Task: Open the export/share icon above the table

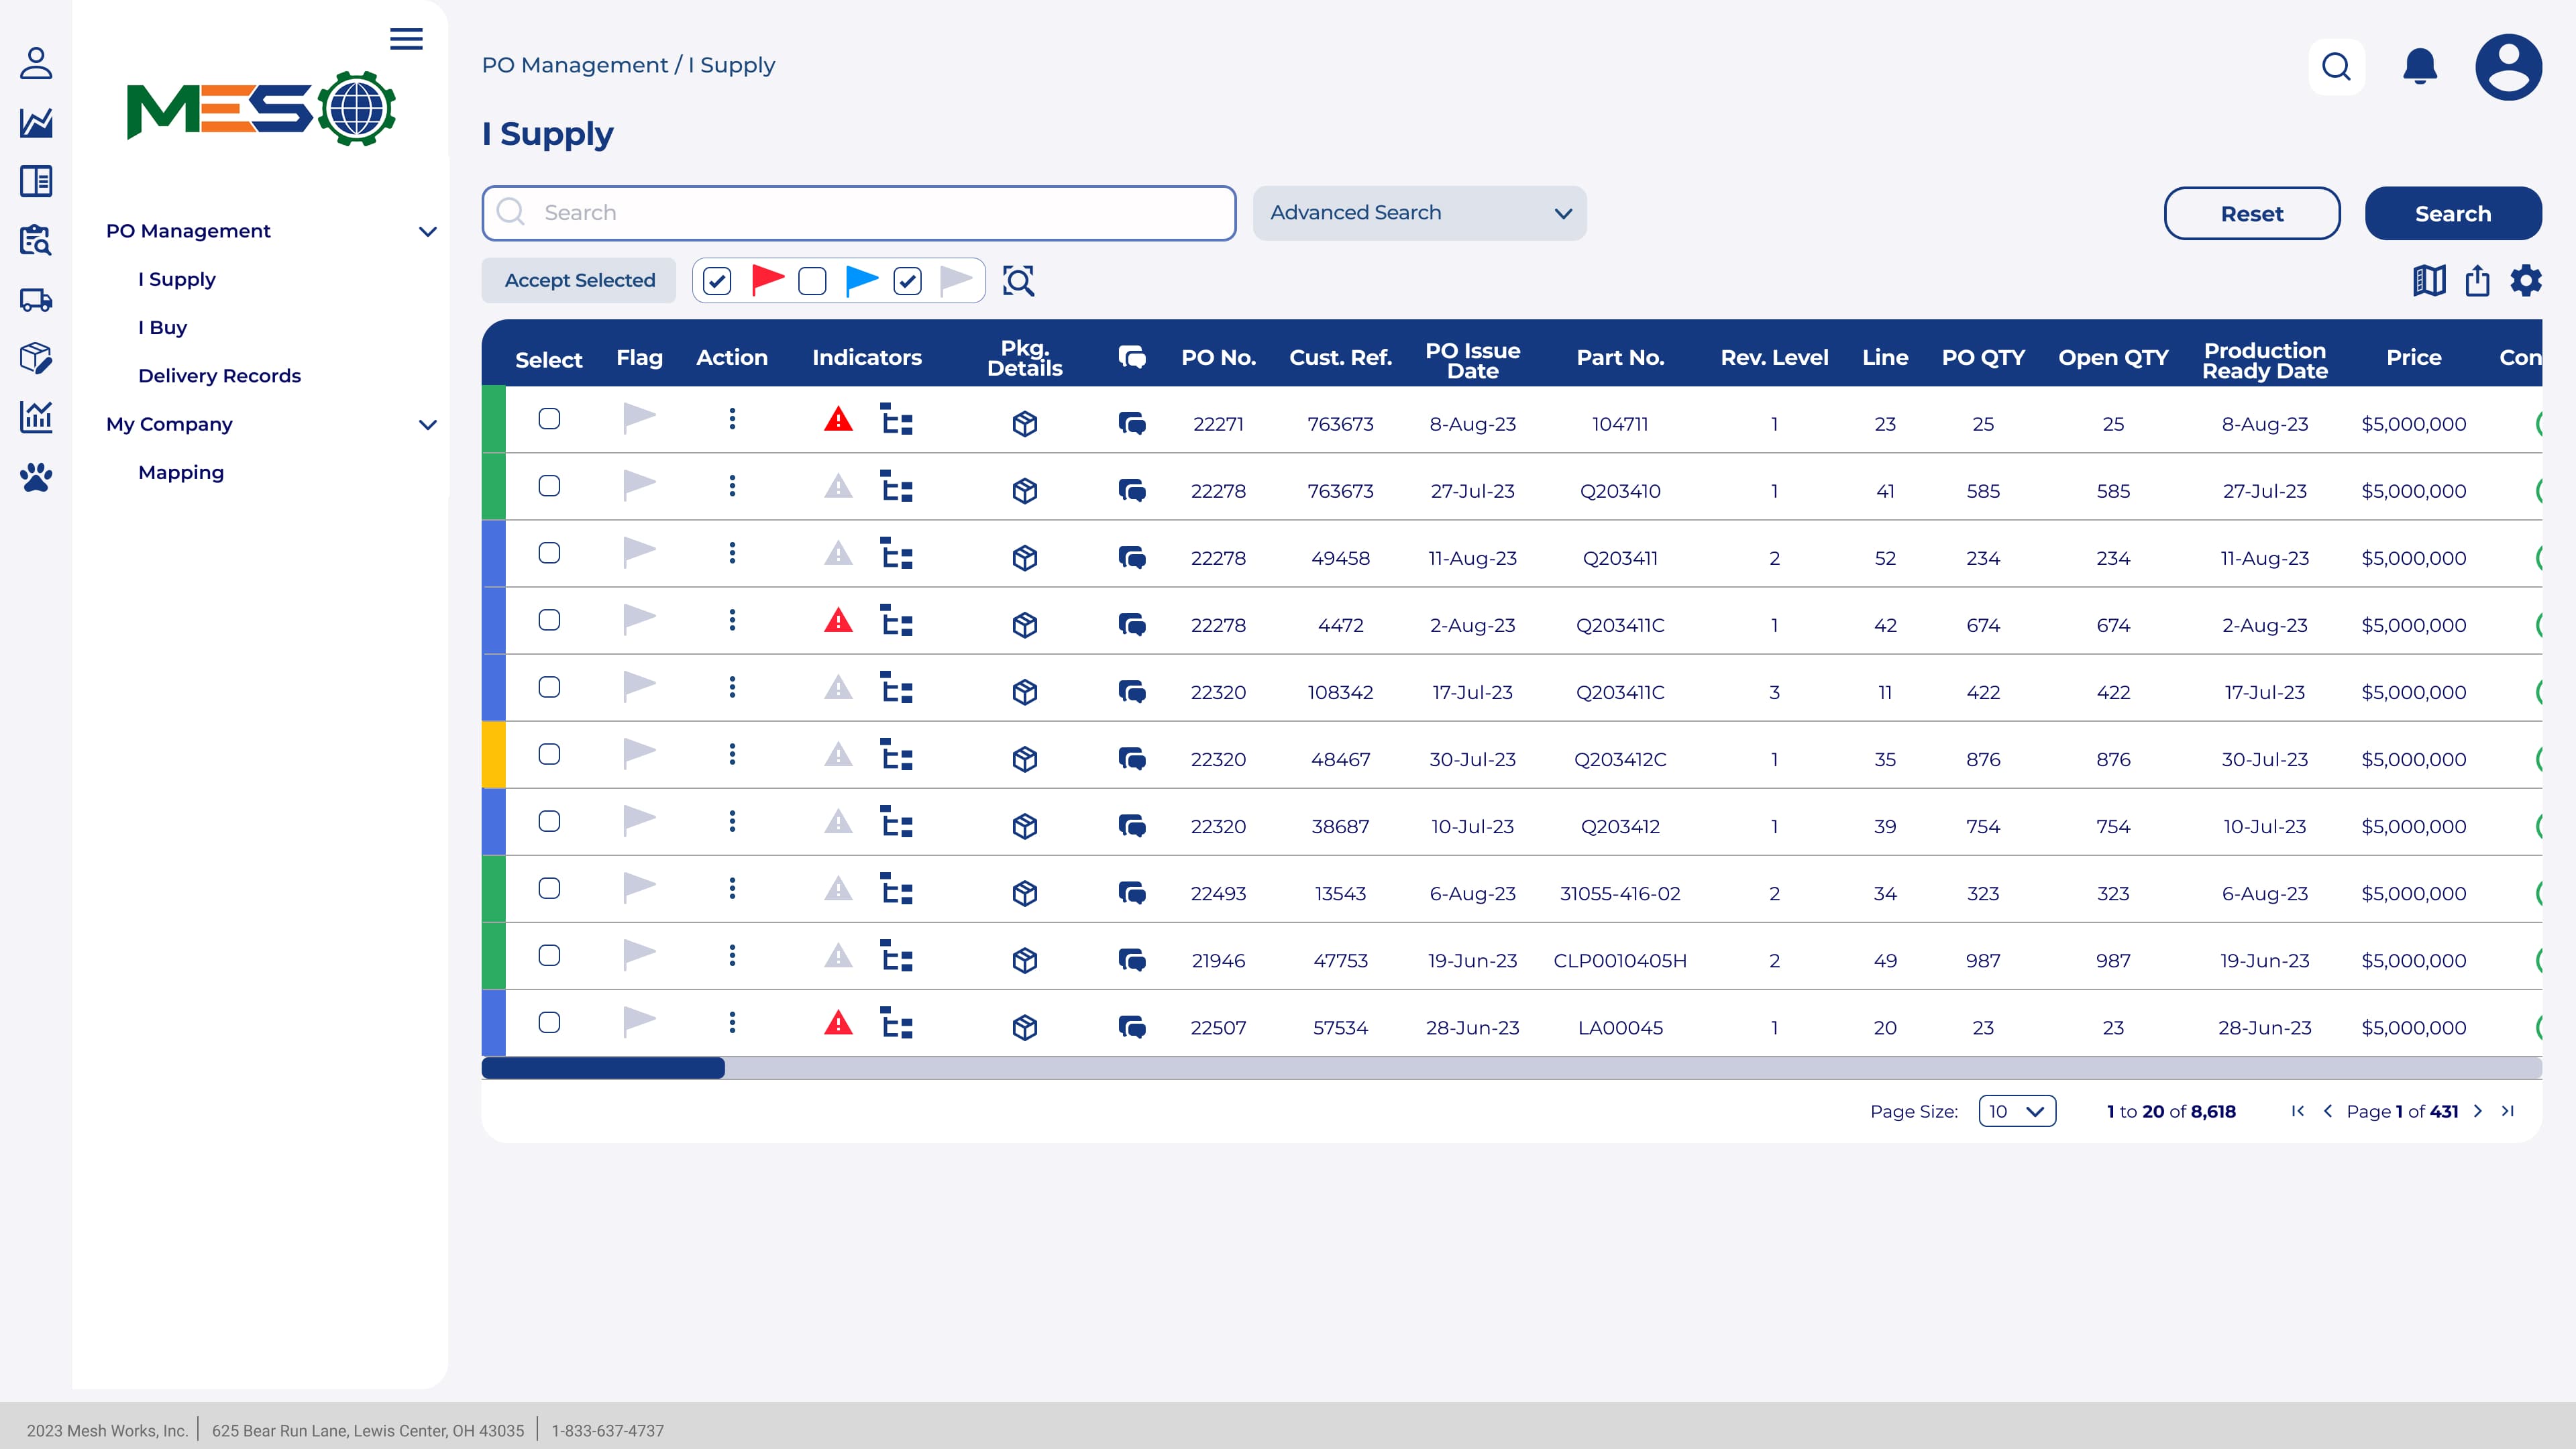Action: [2477, 281]
